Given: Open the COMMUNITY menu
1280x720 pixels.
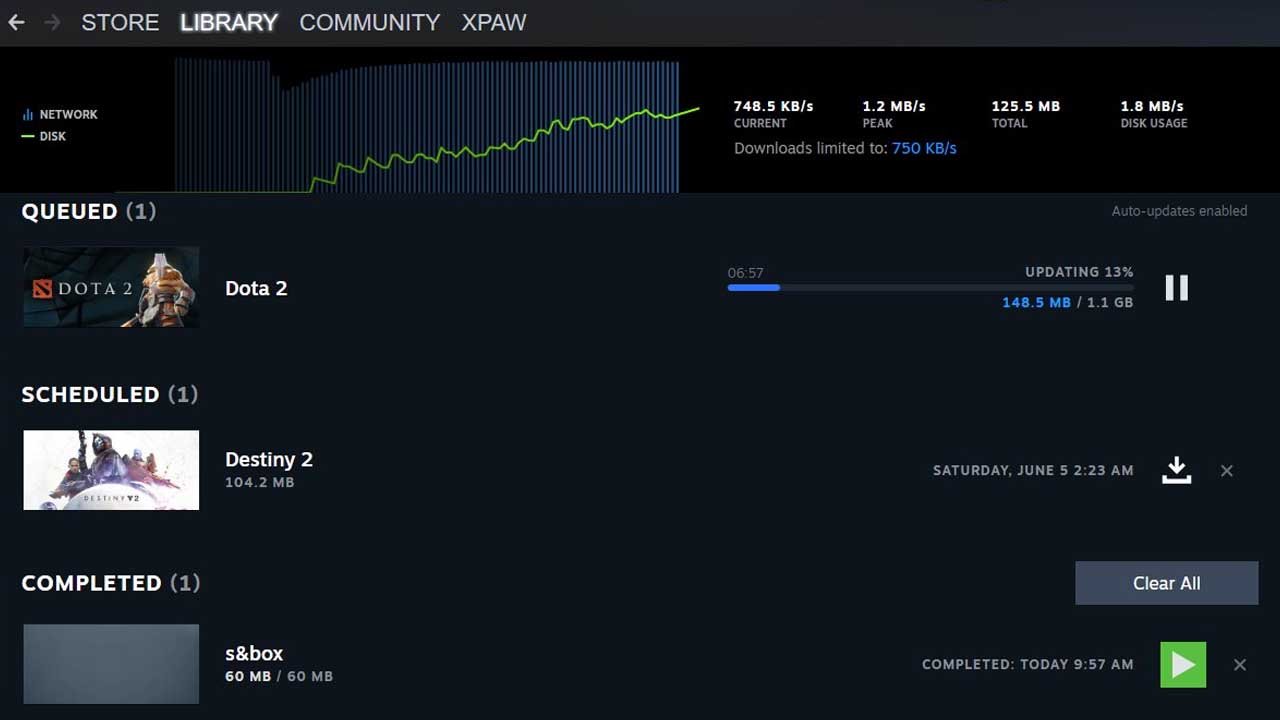Looking at the screenshot, I should click(x=369, y=22).
